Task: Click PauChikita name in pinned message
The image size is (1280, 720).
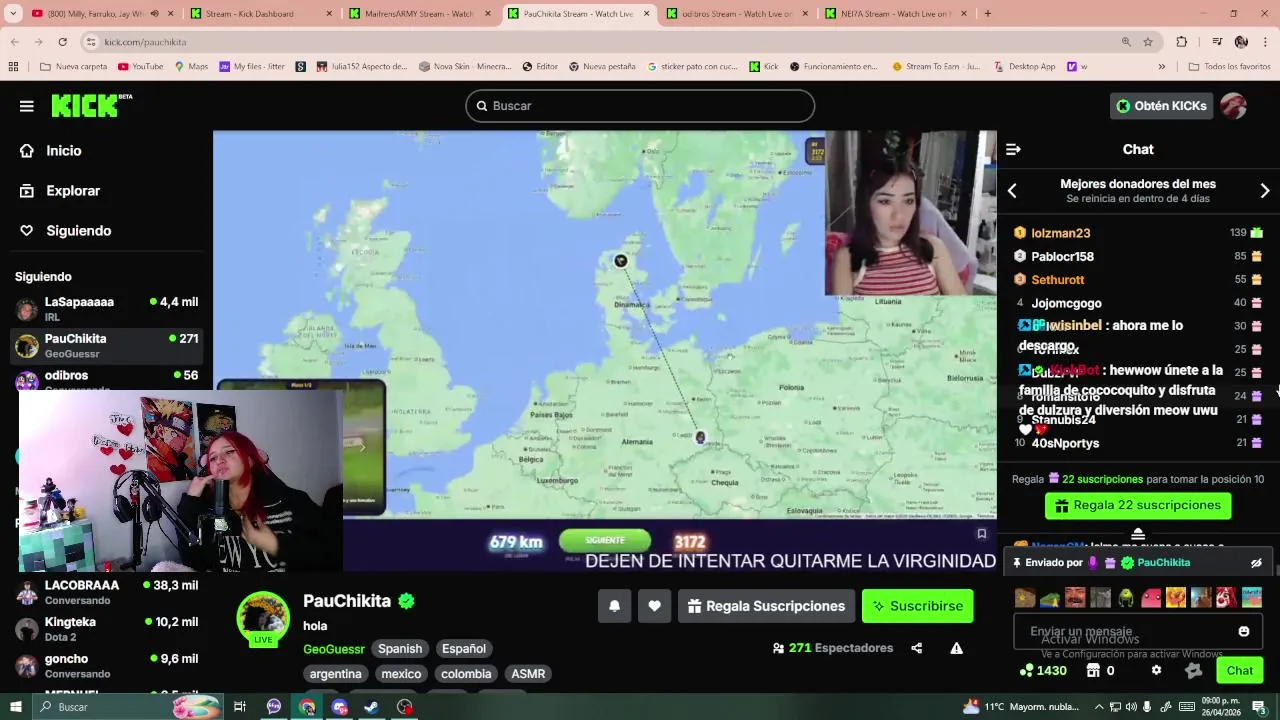Action: pyautogui.click(x=1163, y=563)
